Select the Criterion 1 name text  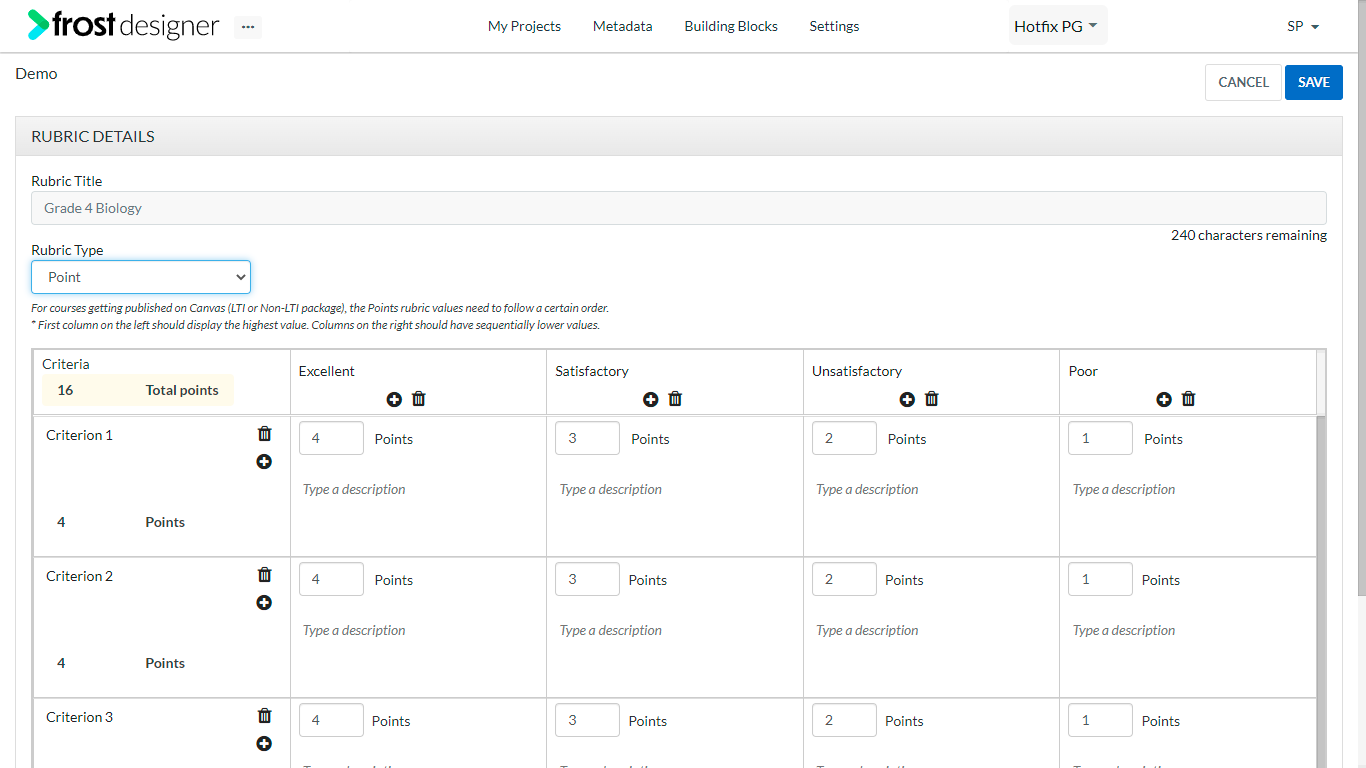pyautogui.click(x=79, y=435)
